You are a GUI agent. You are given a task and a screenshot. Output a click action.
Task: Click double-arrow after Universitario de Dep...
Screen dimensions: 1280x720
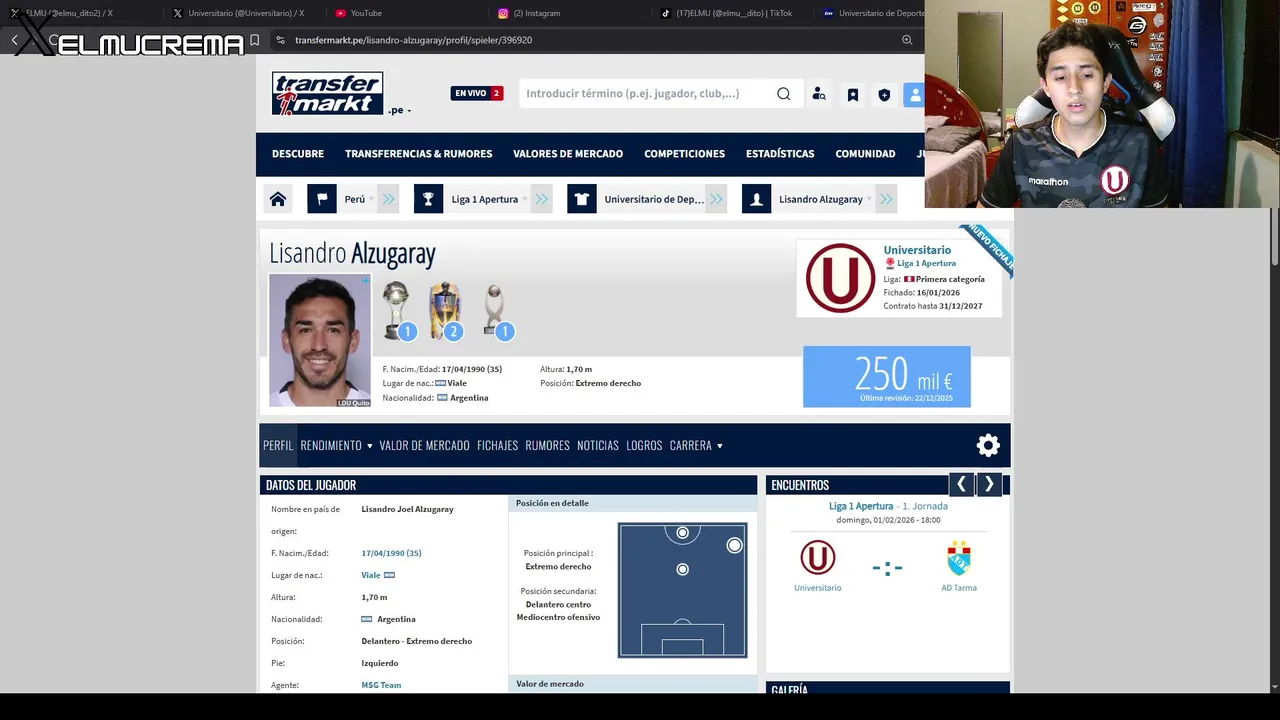[x=716, y=199]
